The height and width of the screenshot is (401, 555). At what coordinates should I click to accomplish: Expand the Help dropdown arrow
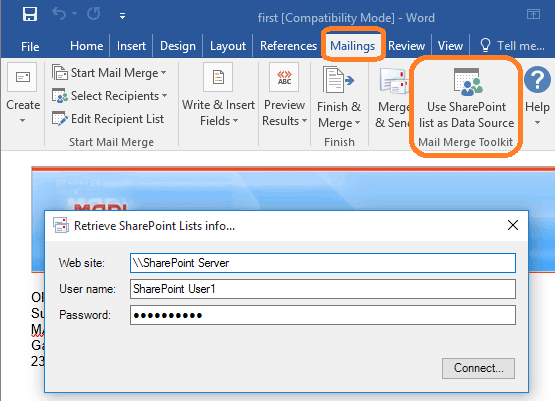tap(537, 123)
